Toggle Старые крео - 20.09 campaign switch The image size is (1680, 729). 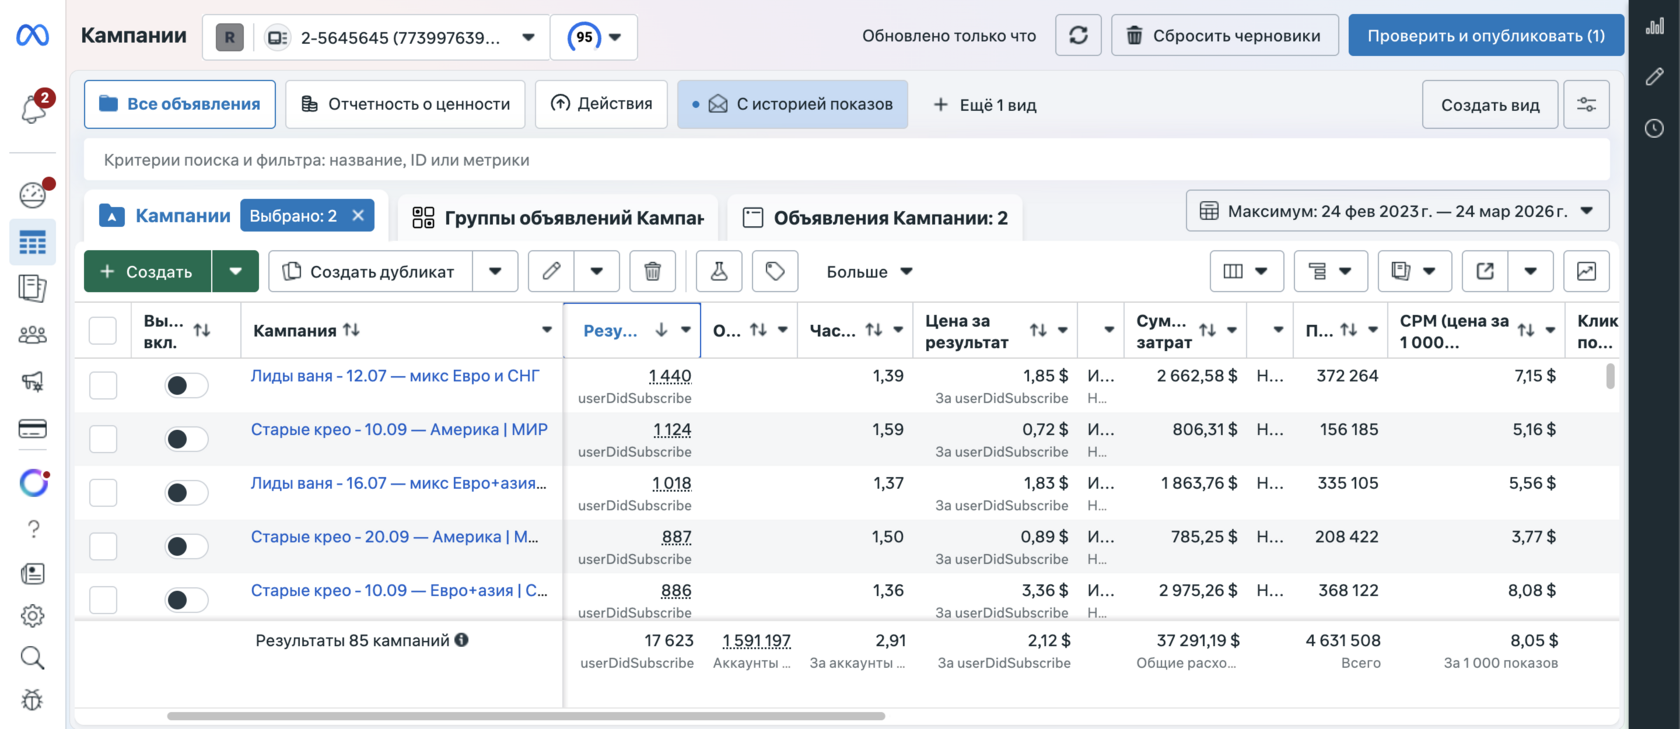[186, 546]
